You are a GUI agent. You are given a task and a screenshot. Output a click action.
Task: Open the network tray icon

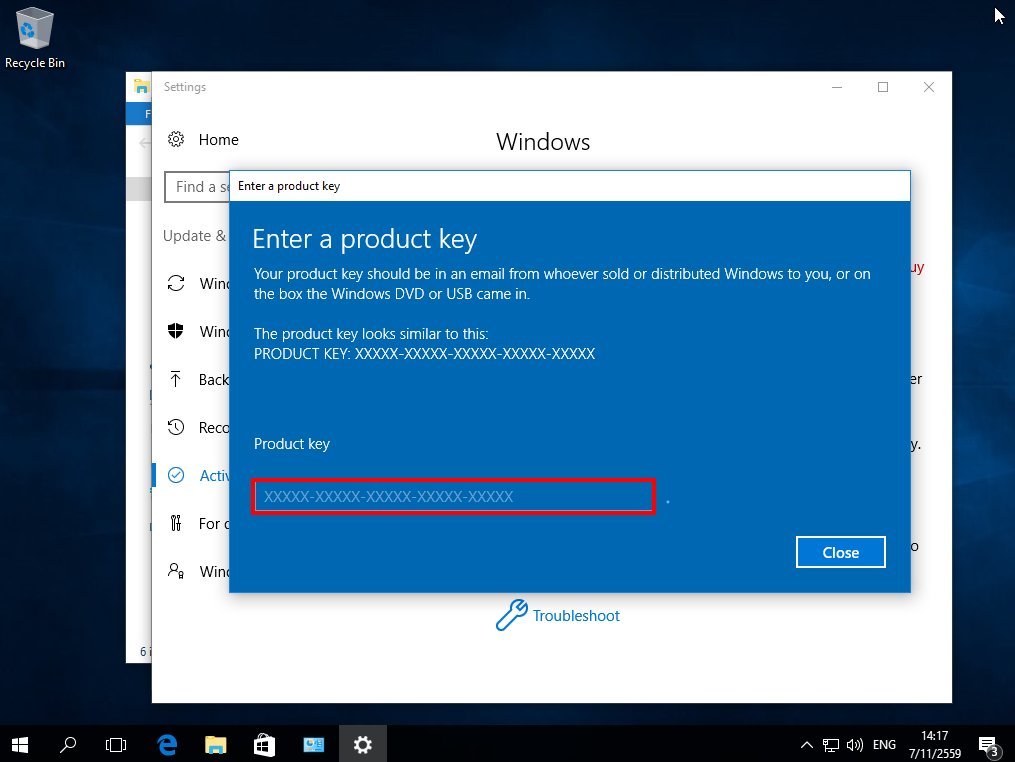[x=831, y=745]
